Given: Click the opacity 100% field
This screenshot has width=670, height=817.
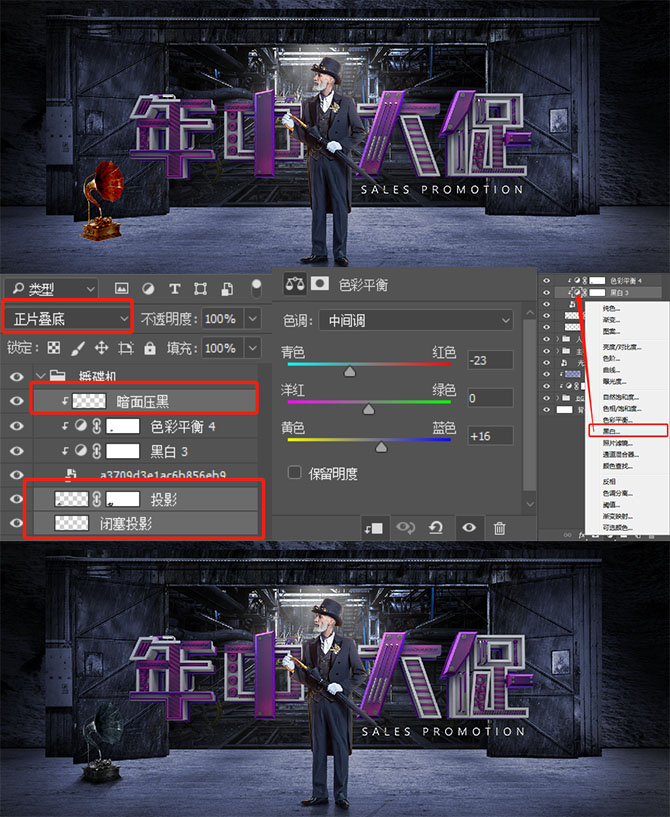Looking at the screenshot, I should [x=223, y=318].
